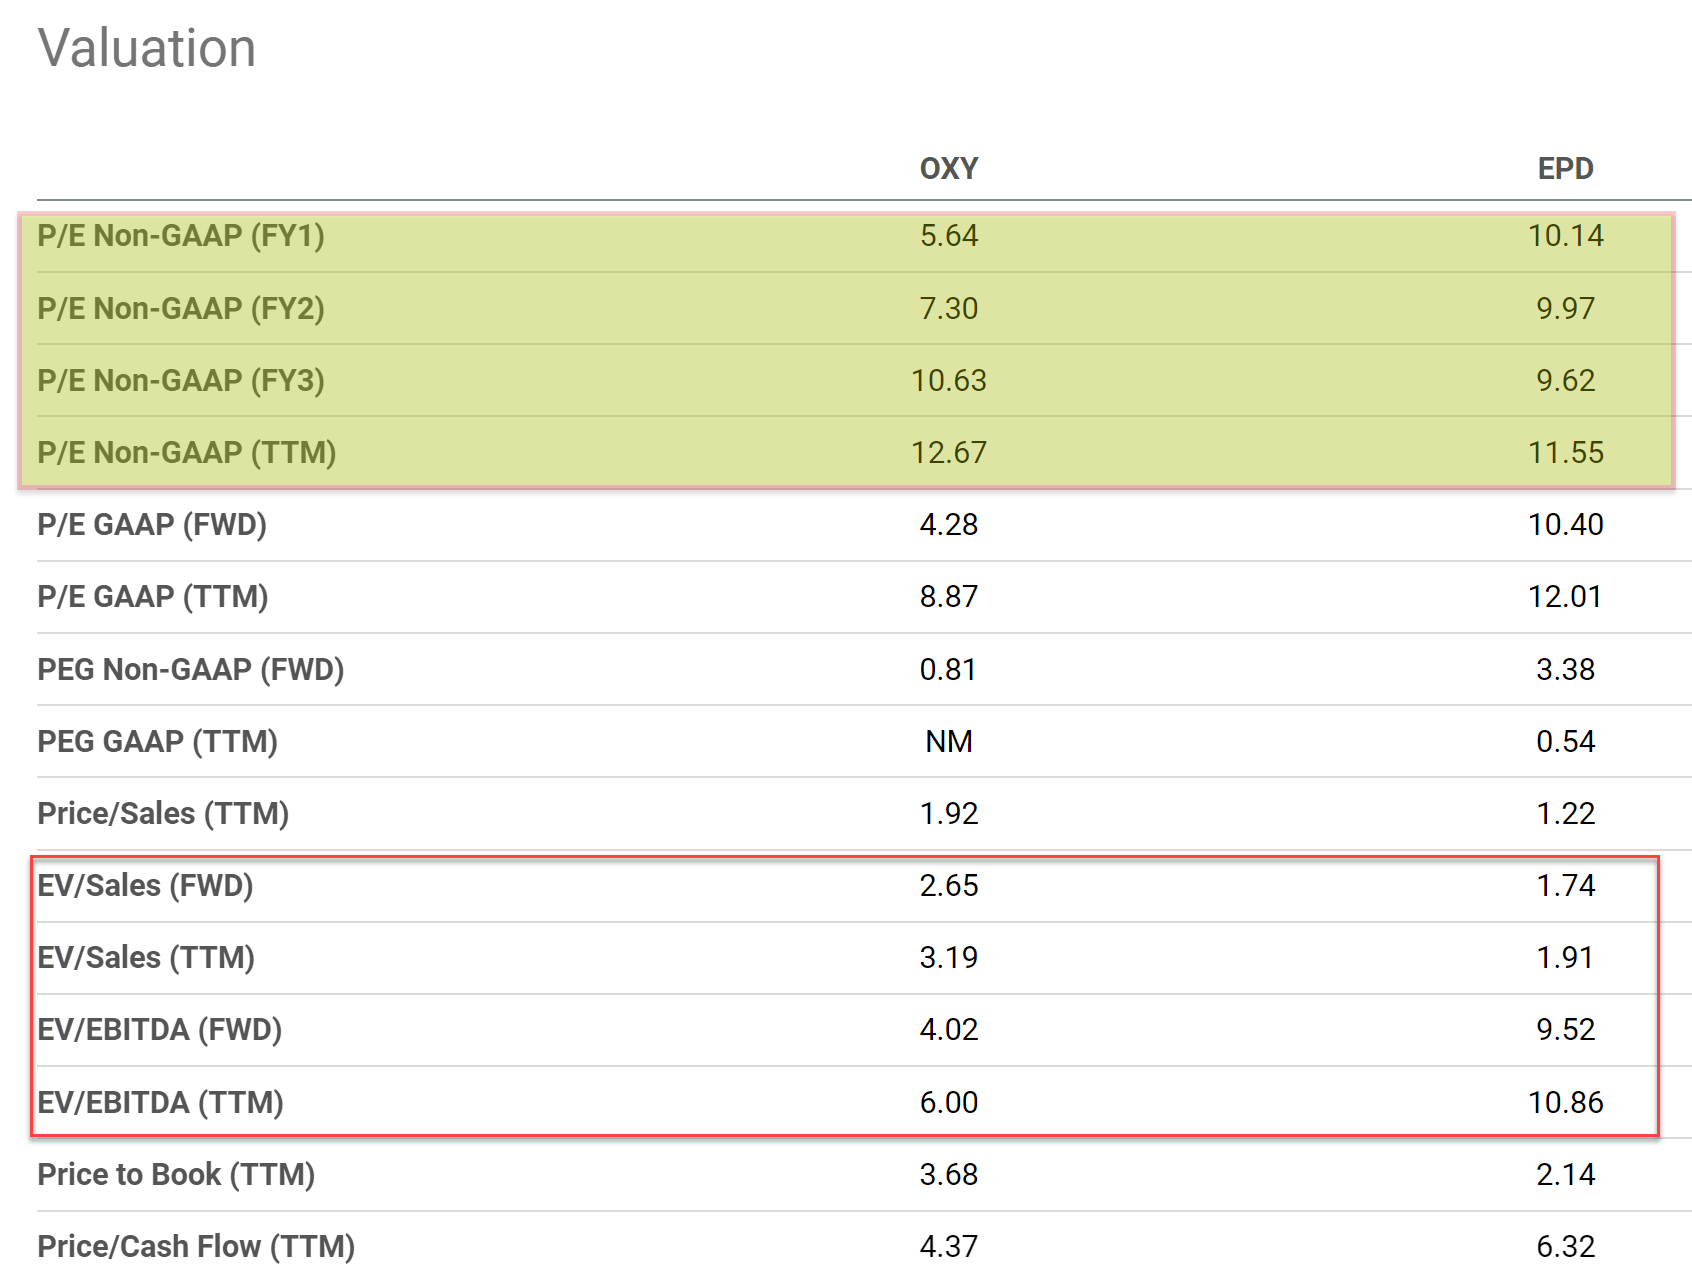
Task: Select OXY Price/Cash Flow value 4.37
Action: click(x=949, y=1246)
